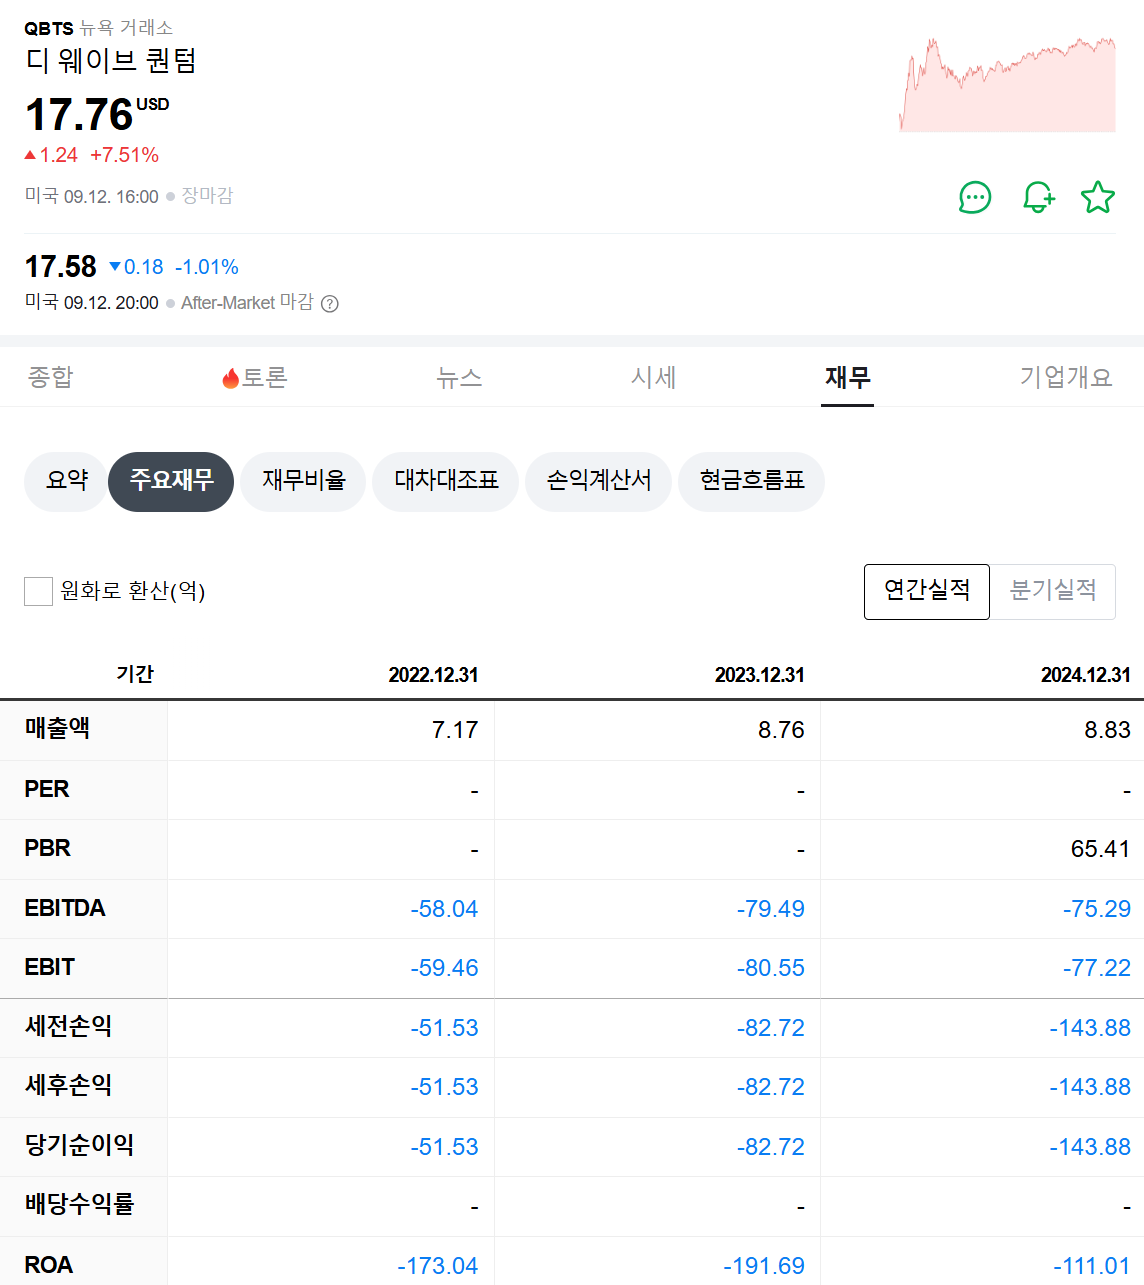Screen dimensions: 1144x1285
Task: Click the ROA row label
Action: point(48,1265)
